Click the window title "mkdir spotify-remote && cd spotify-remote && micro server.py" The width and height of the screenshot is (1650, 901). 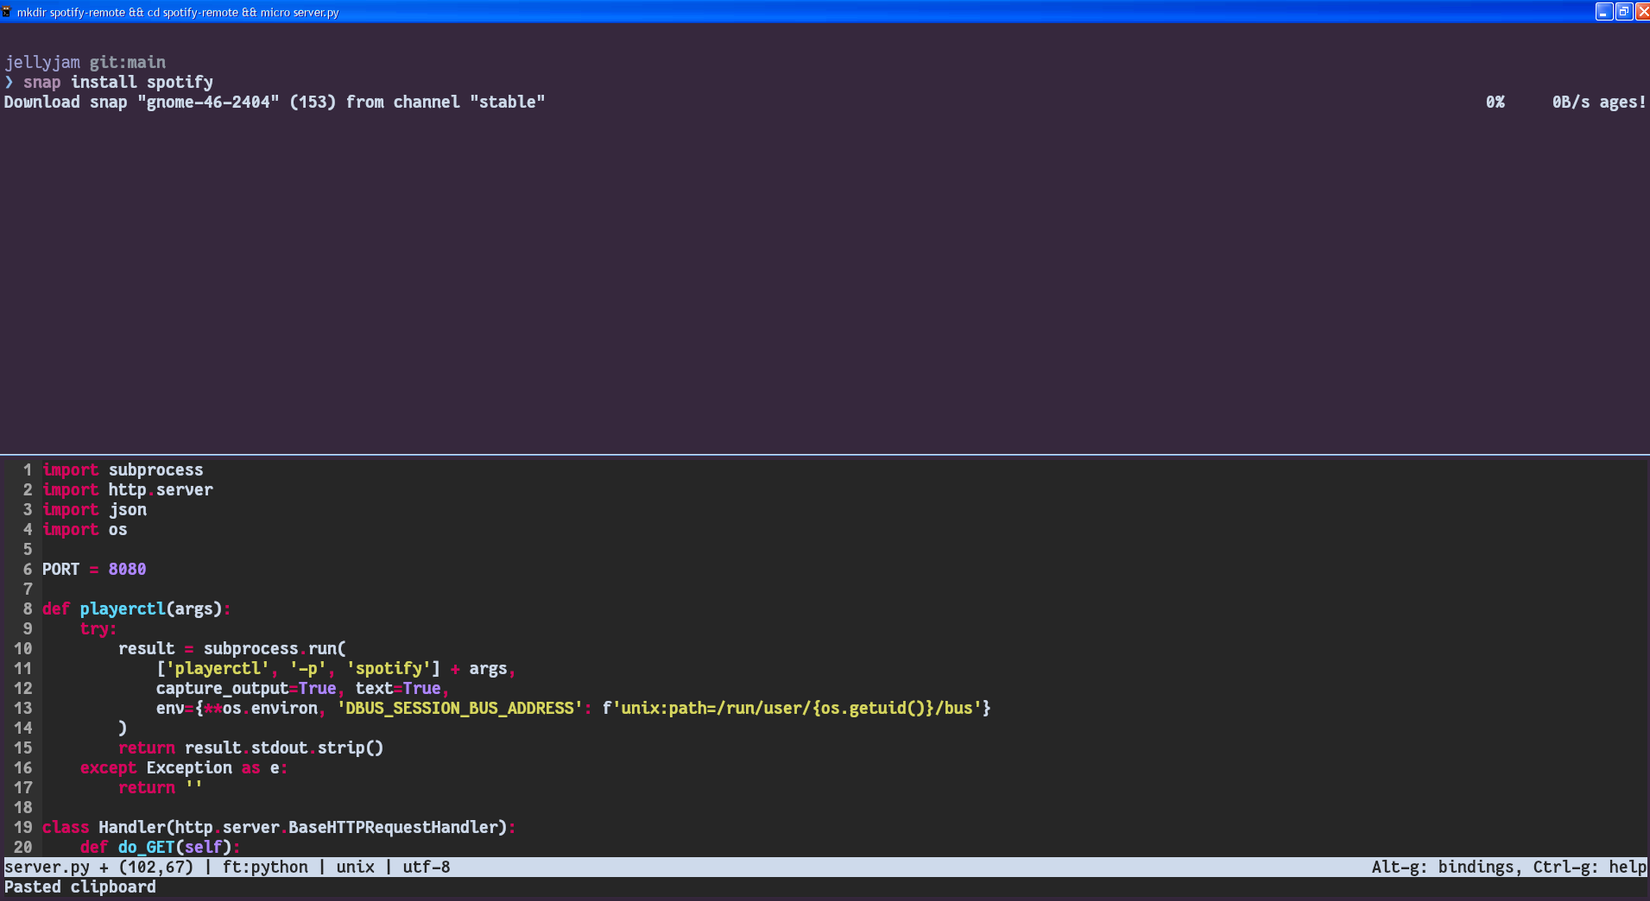178,12
